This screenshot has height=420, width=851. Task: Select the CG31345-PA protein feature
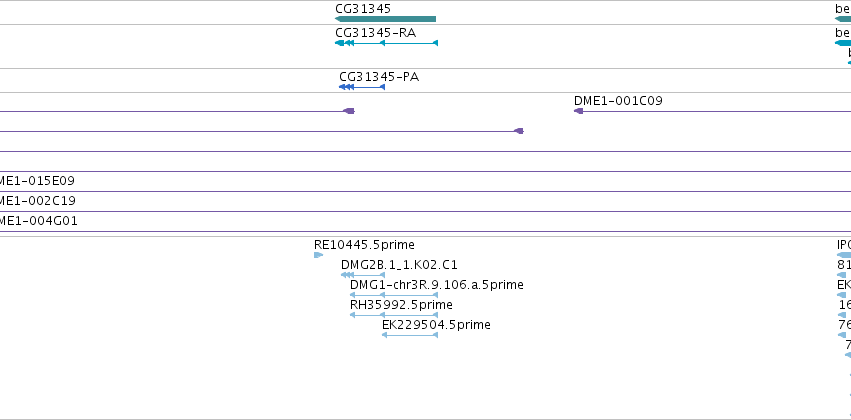pos(362,87)
